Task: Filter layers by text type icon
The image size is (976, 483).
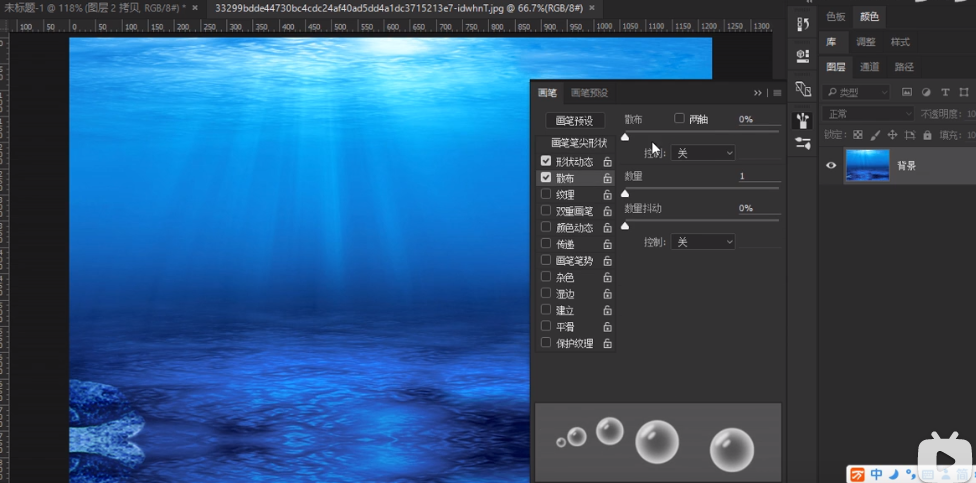Action: [x=944, y=92]
